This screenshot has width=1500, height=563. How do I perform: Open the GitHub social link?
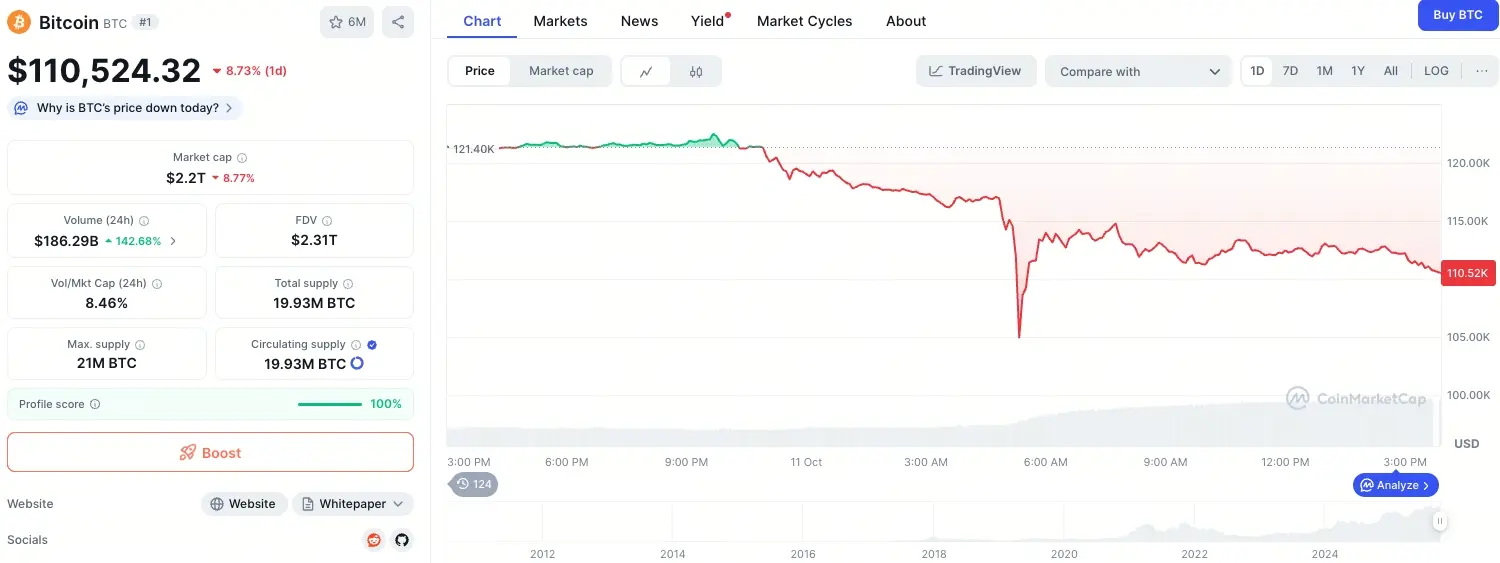402,540
